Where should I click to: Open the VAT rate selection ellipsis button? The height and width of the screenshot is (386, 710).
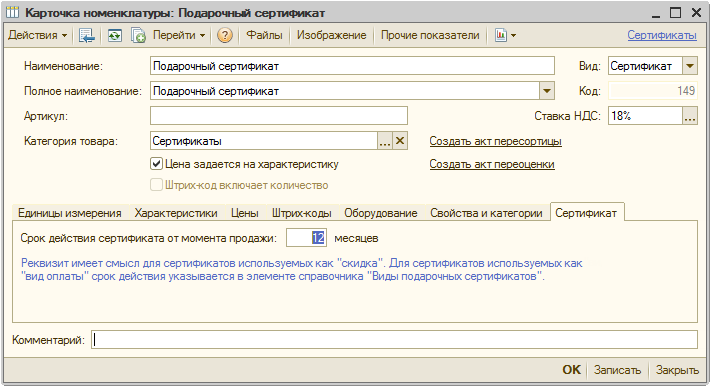[690, 116]
